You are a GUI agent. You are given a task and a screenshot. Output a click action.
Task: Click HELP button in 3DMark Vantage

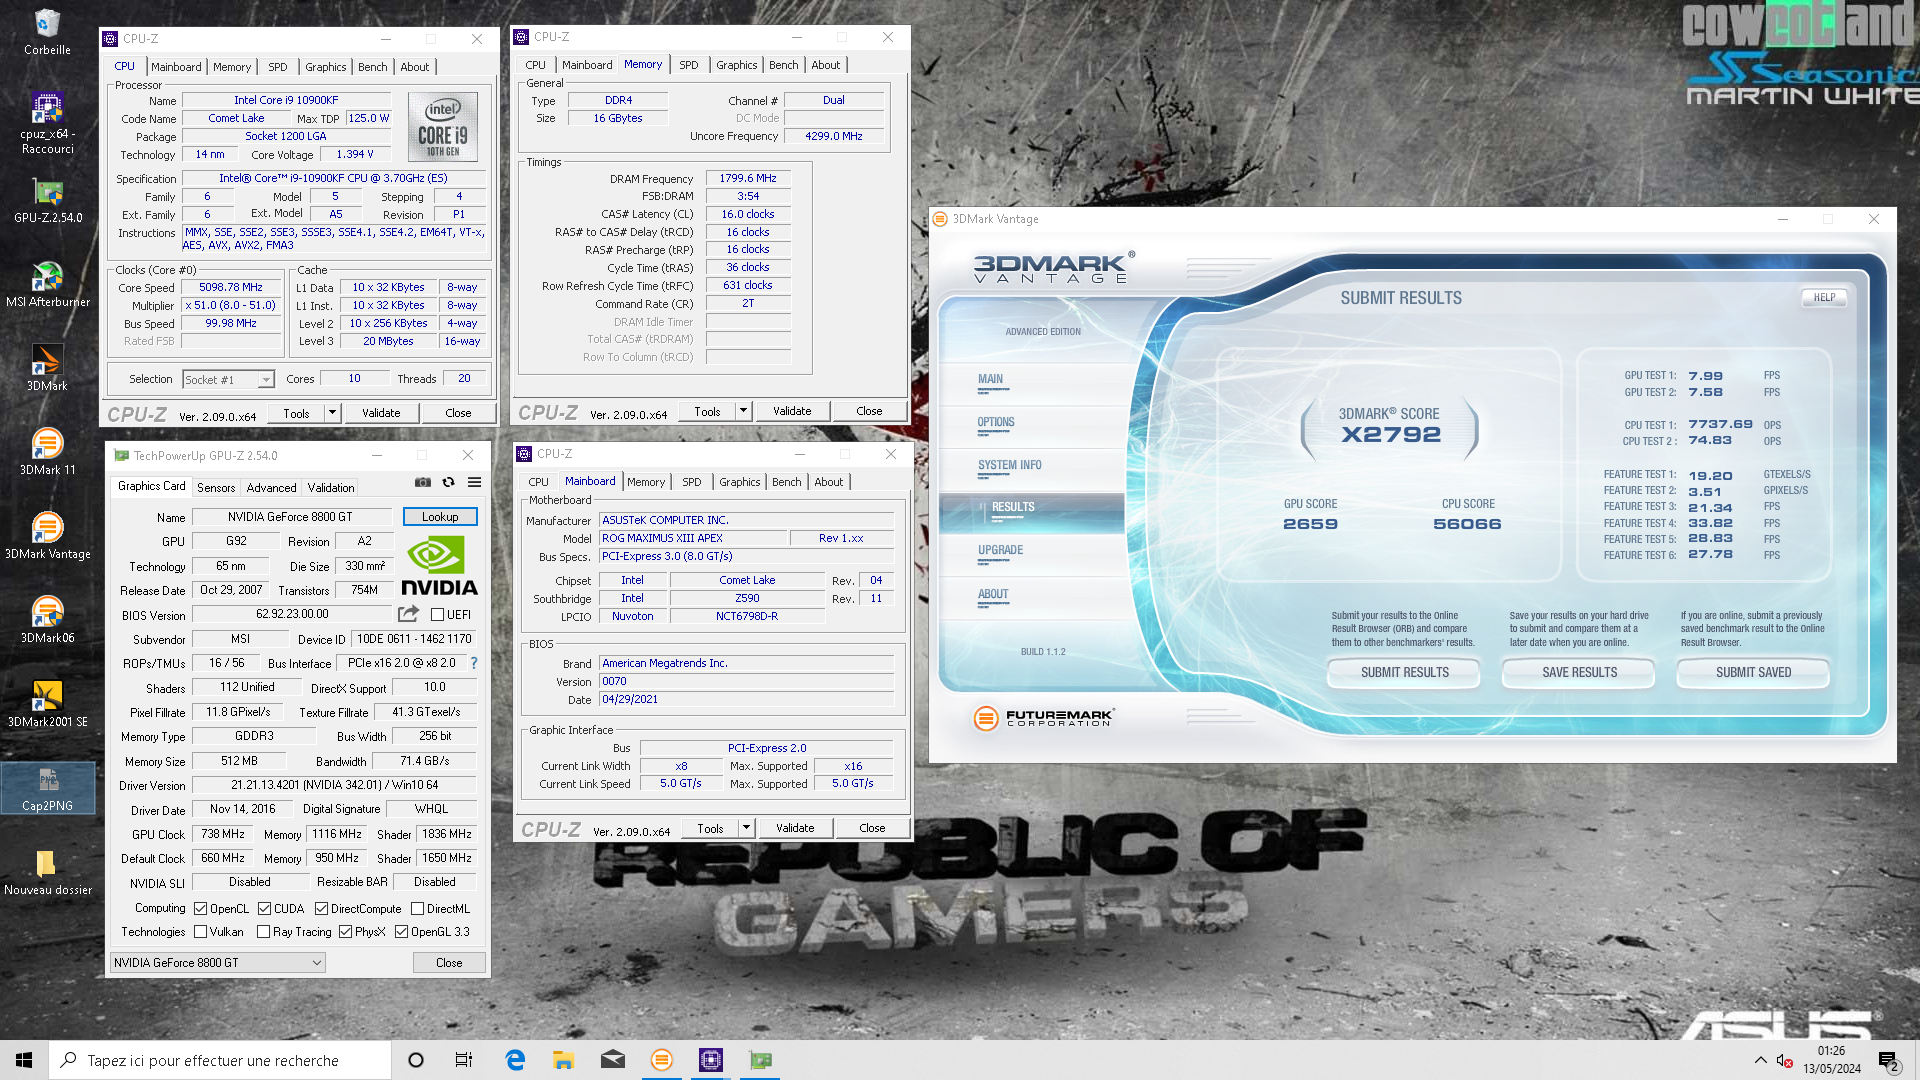[1824, 298]
